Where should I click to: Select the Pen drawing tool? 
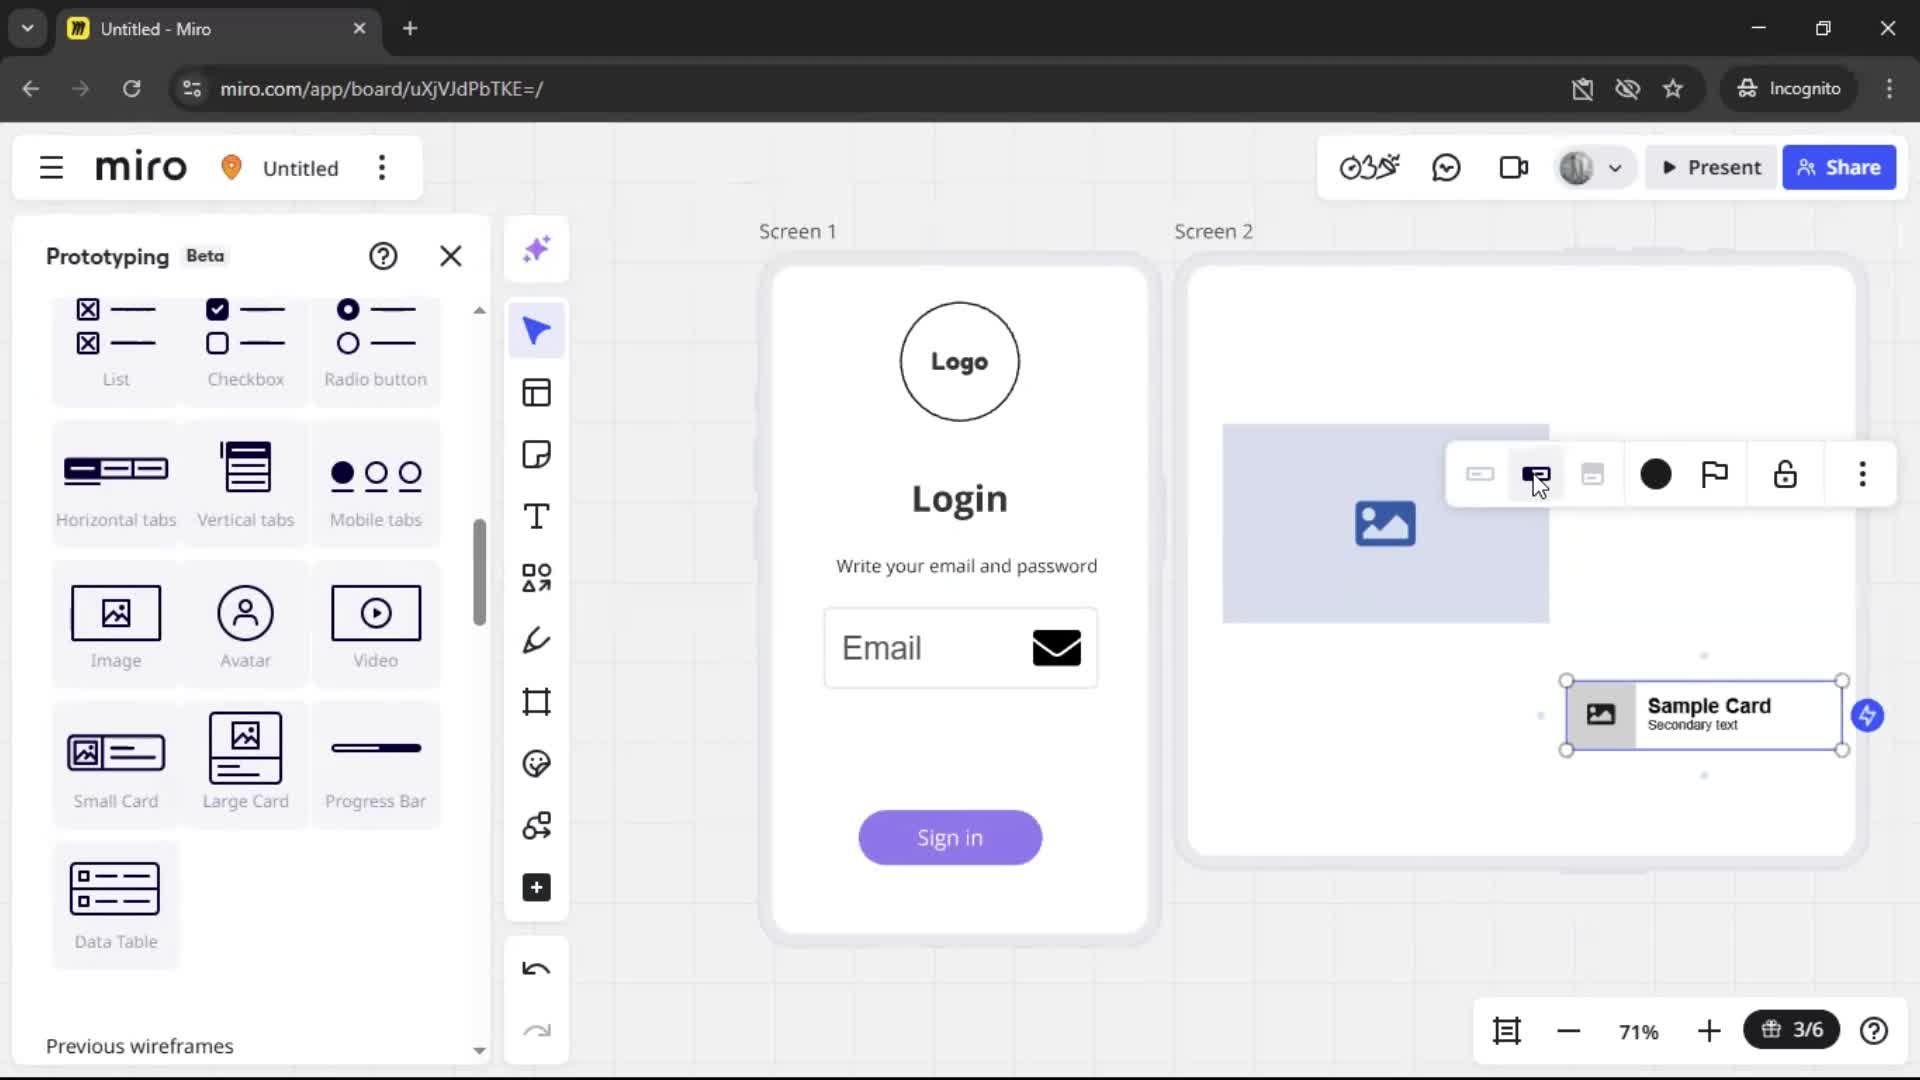[x=537, y=640]
